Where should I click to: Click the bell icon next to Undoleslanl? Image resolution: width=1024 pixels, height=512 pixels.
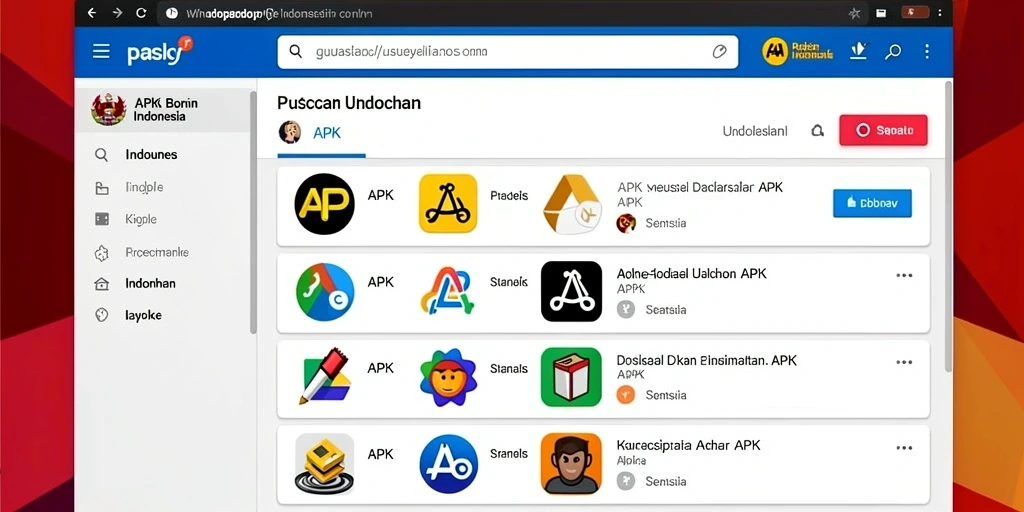coord(817,131)
